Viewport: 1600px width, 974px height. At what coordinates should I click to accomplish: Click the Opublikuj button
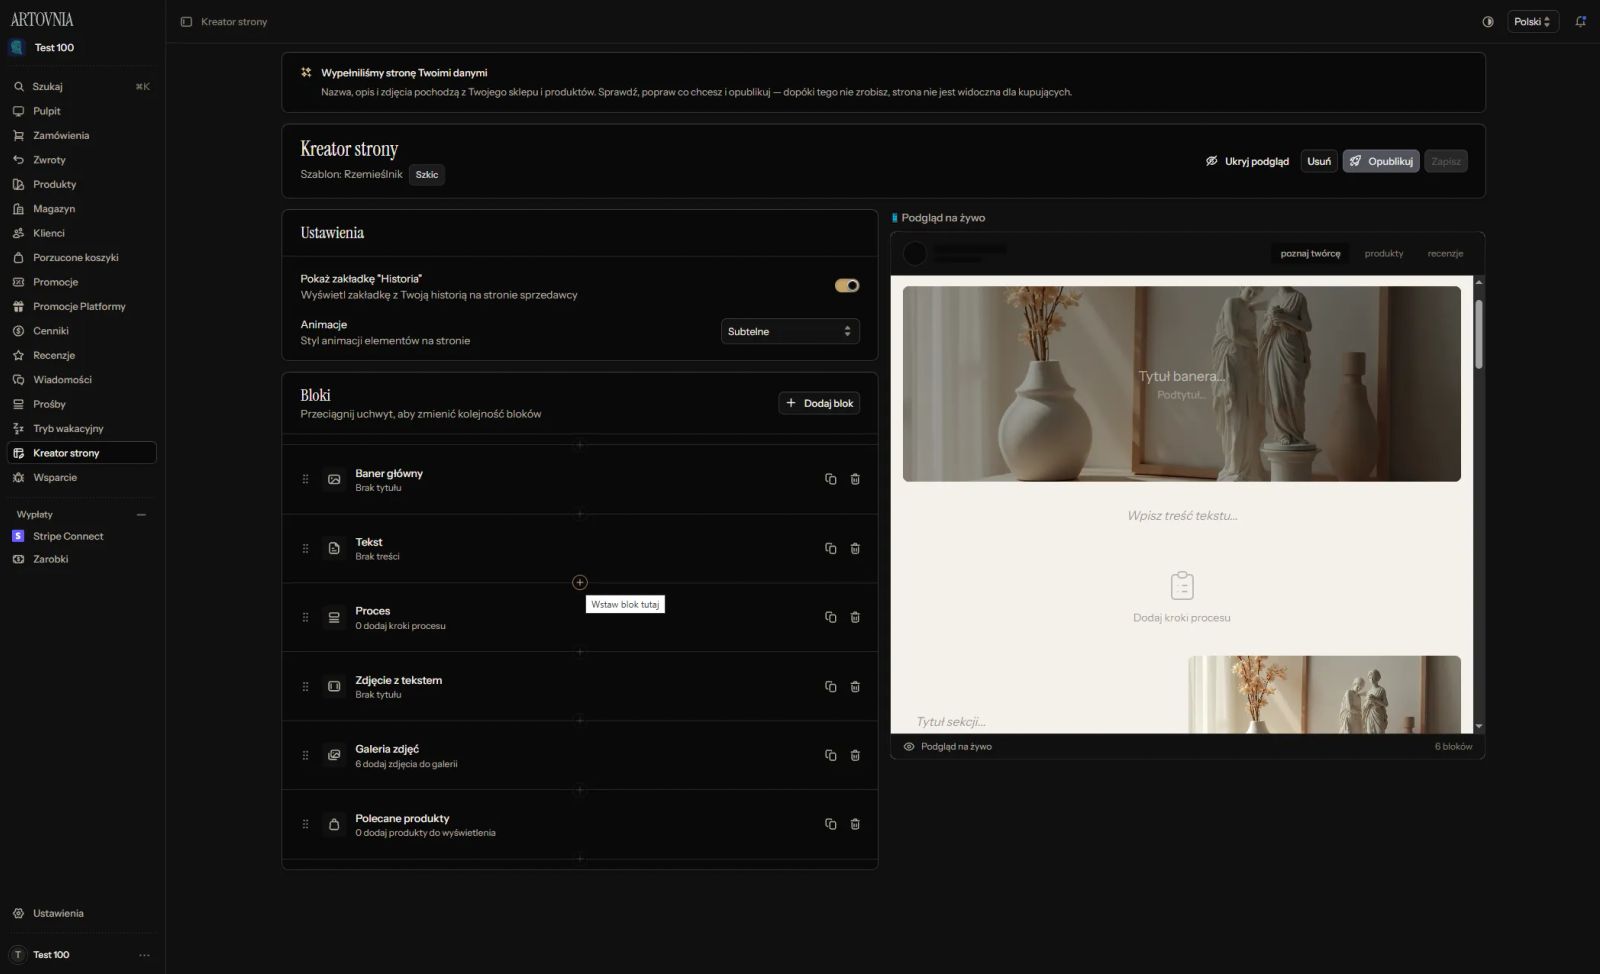click(x=1381, y=161)
